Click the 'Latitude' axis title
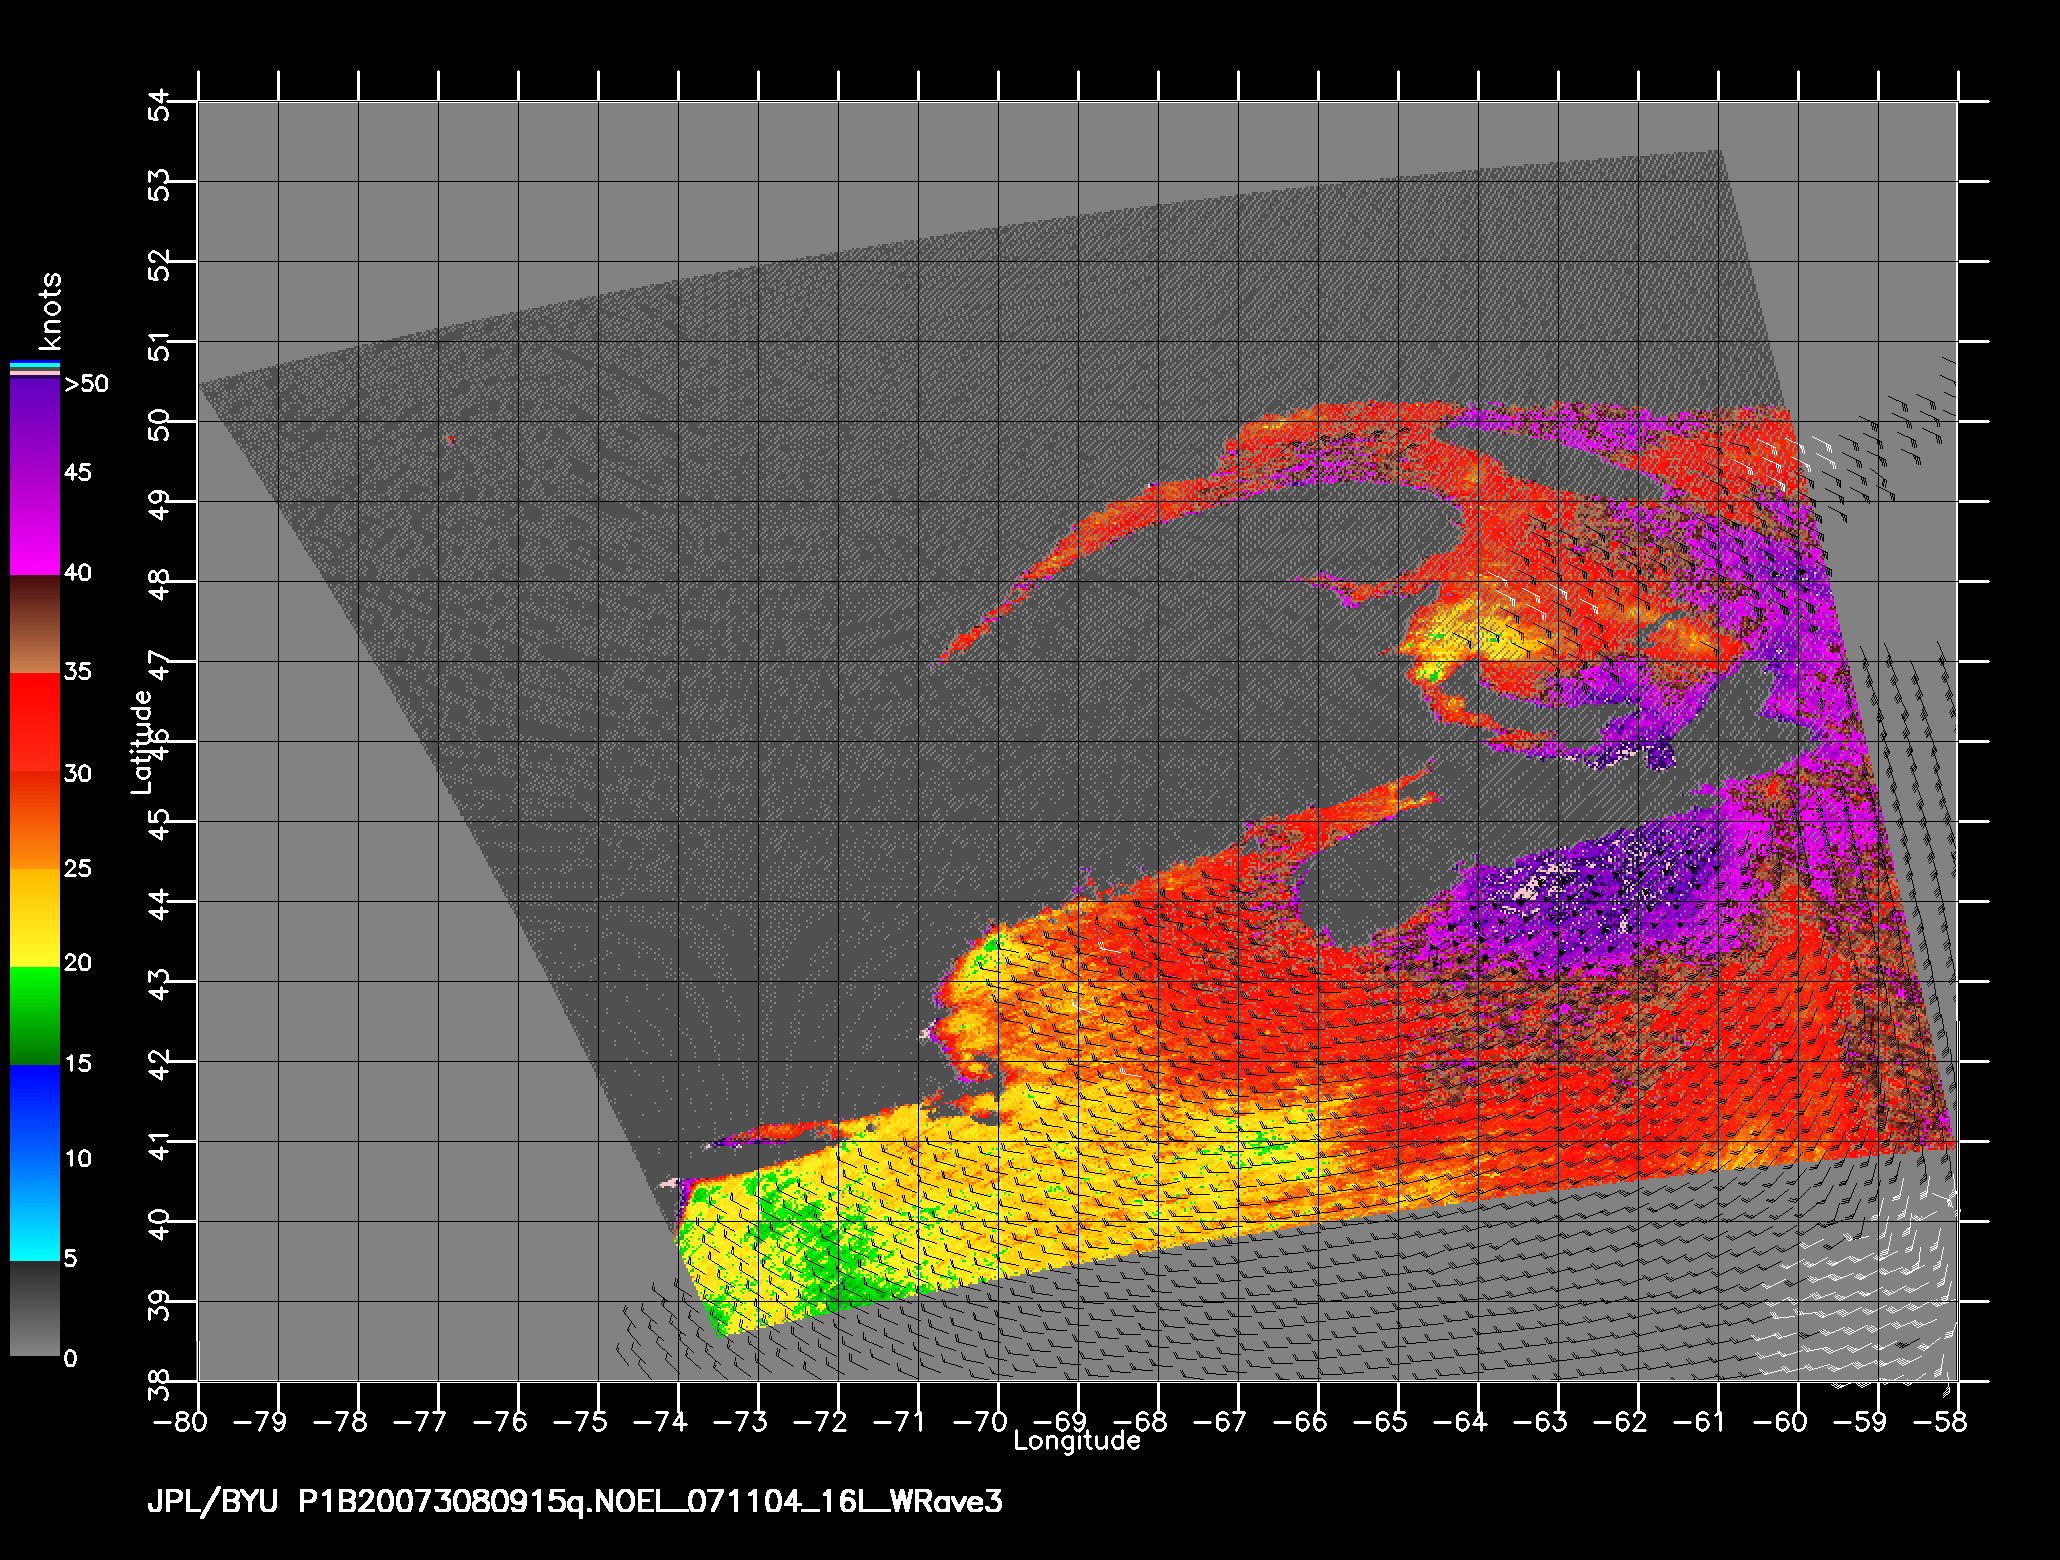 (142, 742)
